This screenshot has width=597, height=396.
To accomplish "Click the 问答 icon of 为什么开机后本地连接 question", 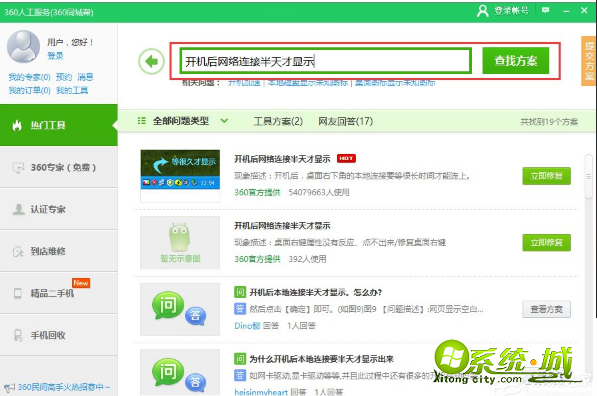I will (x=180, y=372).
